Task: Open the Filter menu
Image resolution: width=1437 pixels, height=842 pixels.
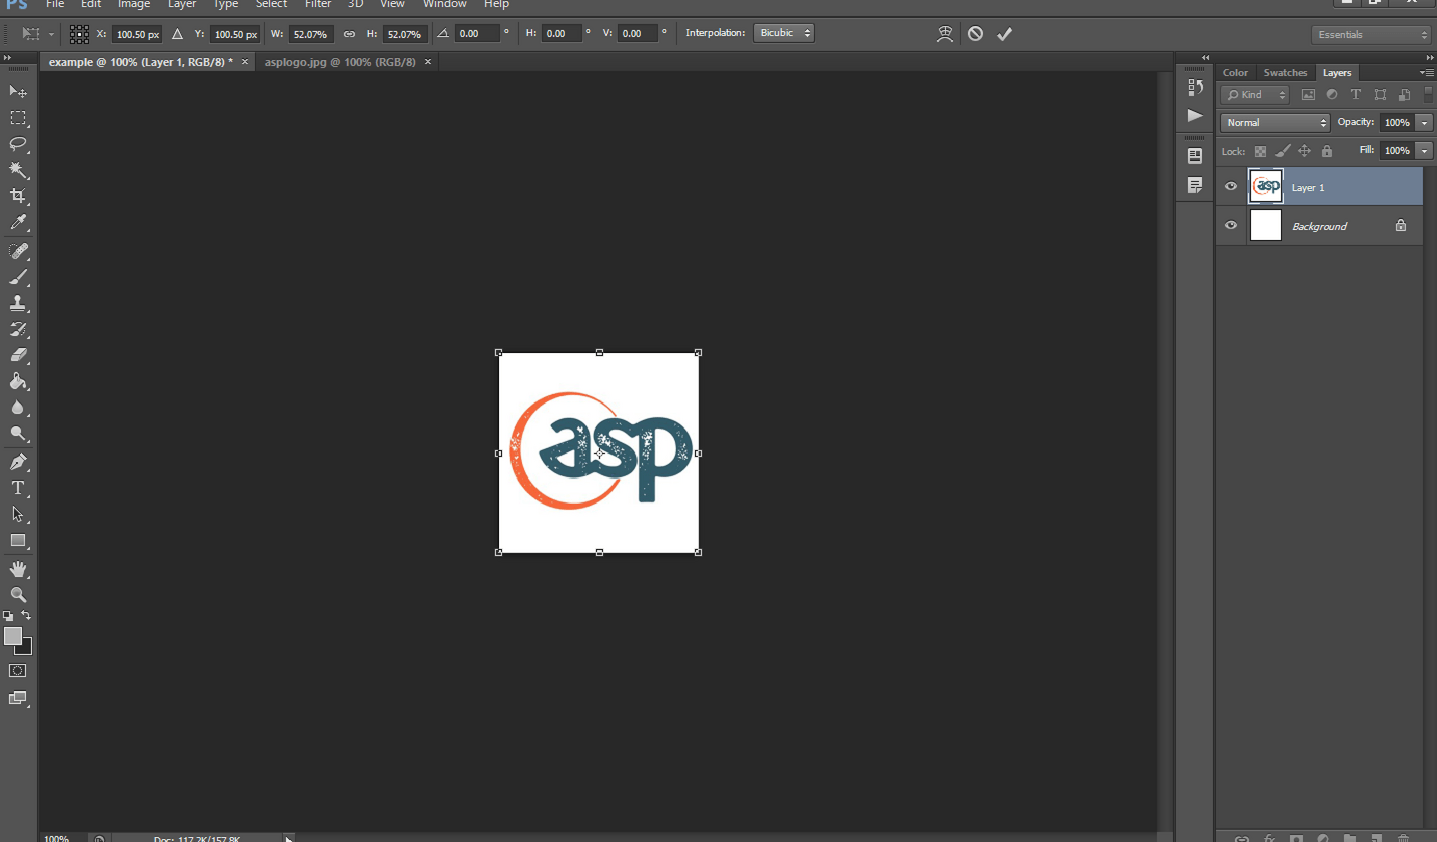Action: pyautogui.click(x=318, y=4)
